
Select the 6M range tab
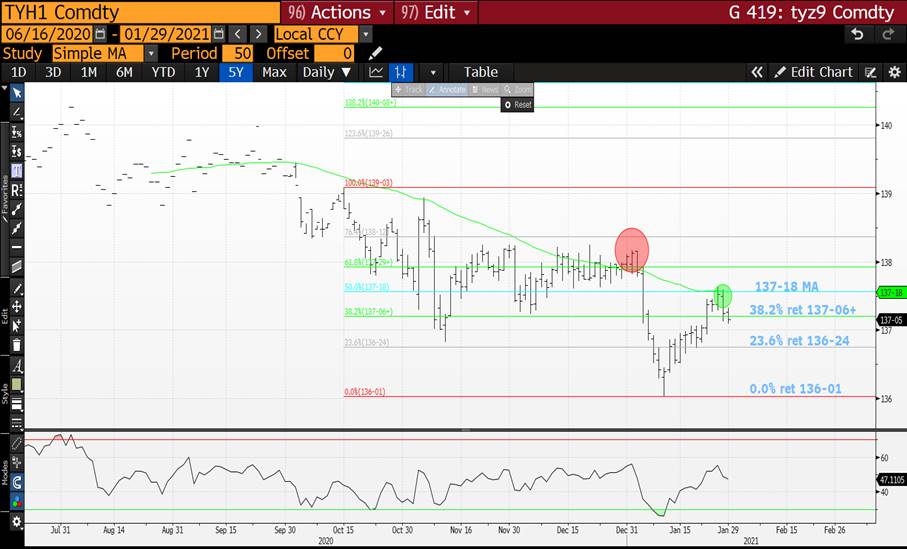pyautogui.click(x=124, y=72)
